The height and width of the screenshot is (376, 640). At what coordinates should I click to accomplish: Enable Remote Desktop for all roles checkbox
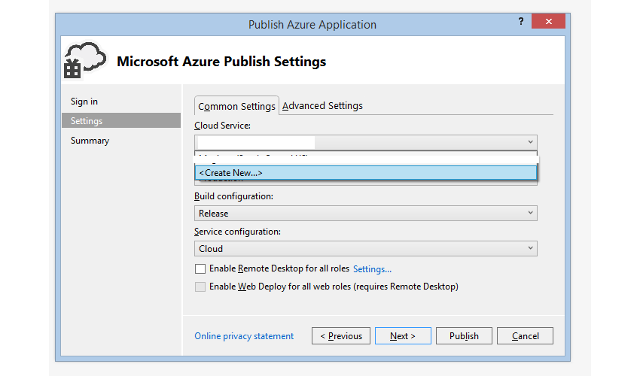200,269
